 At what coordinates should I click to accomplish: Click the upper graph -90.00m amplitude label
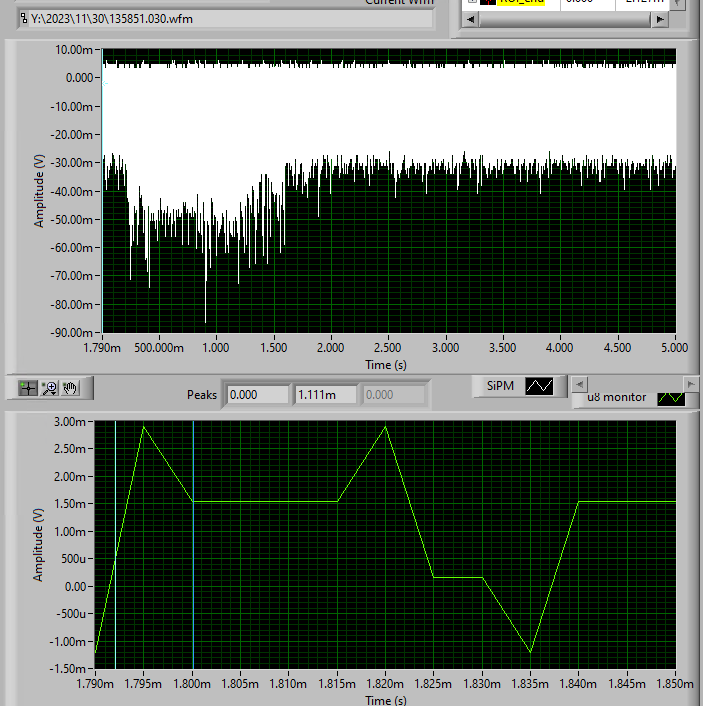pos(71,333)
